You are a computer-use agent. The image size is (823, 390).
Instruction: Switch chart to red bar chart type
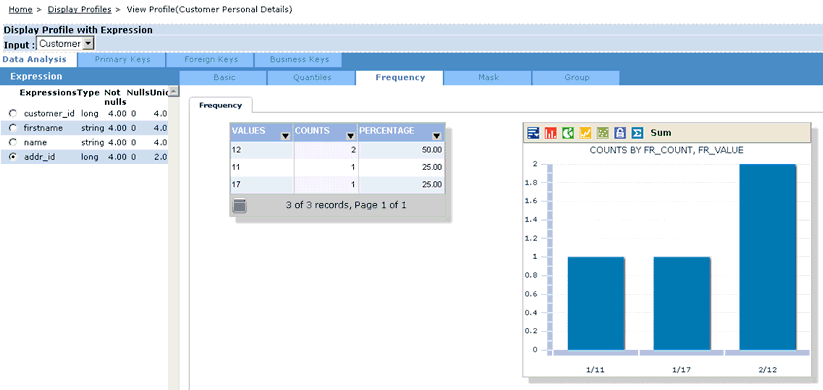[x=551, y=133]
